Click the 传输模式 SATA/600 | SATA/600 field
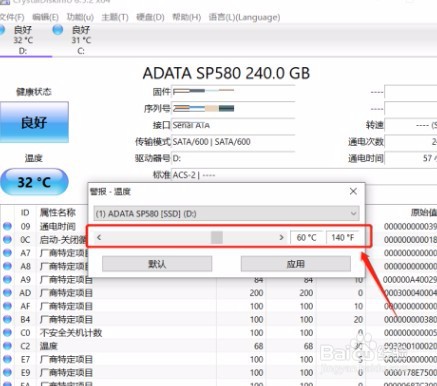The width and height of the screenshot is (437, 386). pos(233,142)
